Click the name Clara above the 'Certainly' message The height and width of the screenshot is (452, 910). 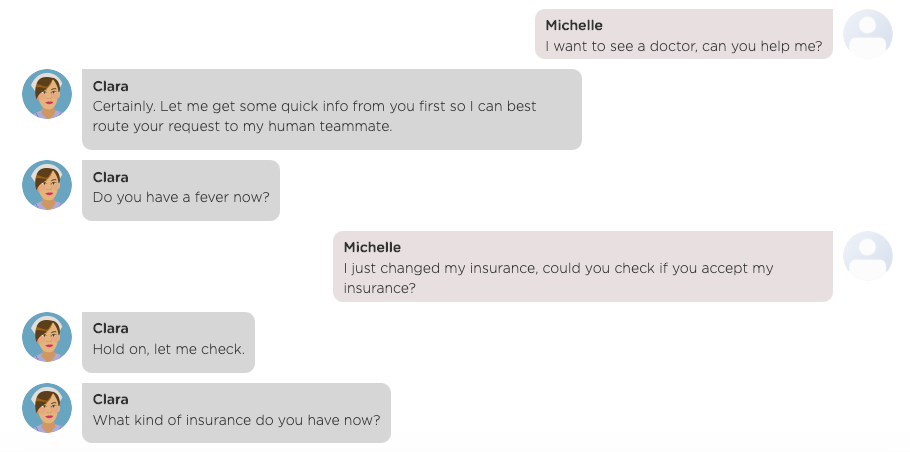click(x=110, y=86)
